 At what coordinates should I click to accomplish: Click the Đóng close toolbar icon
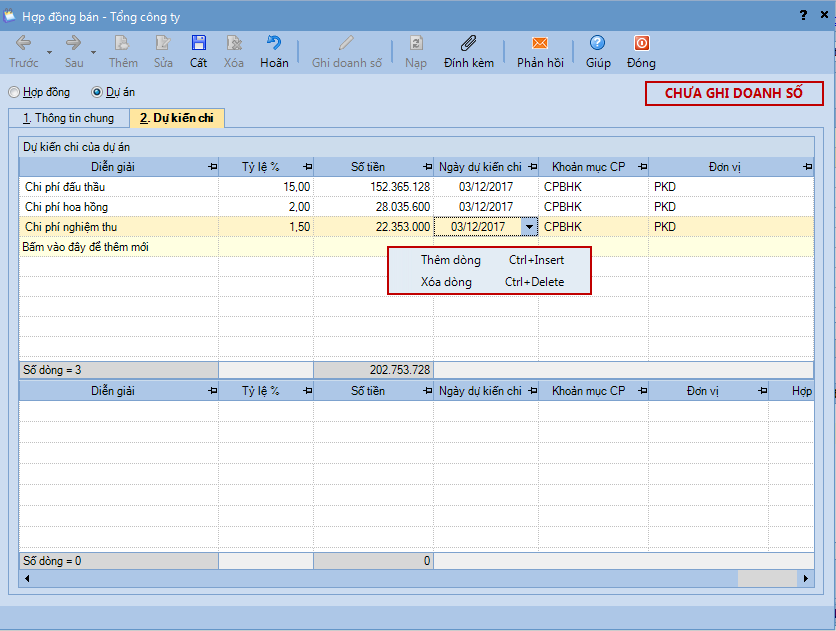(x=641, y=44)
